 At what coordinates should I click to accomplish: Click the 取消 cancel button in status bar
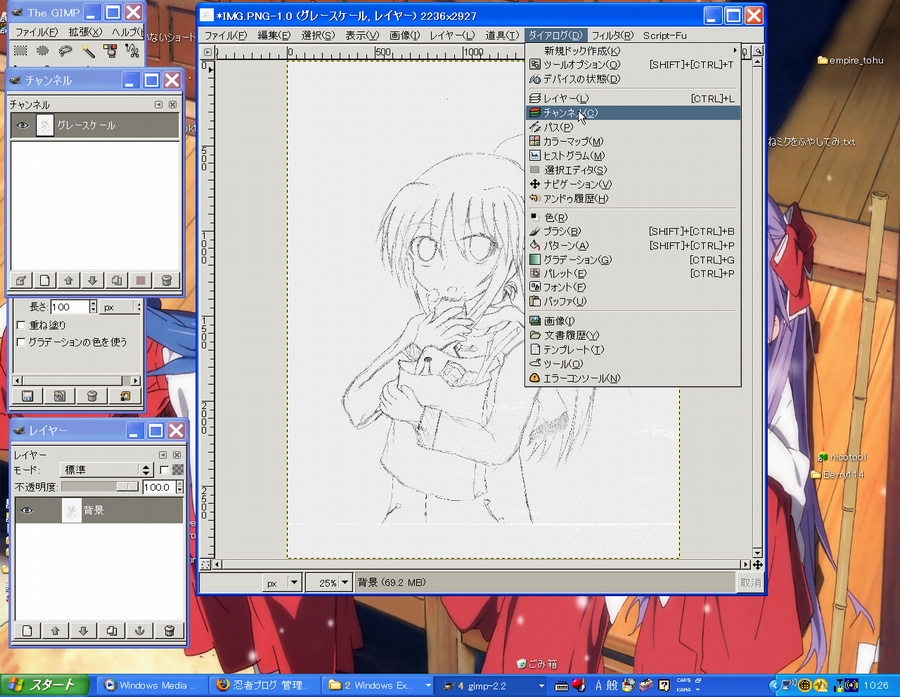coord(750,583)
